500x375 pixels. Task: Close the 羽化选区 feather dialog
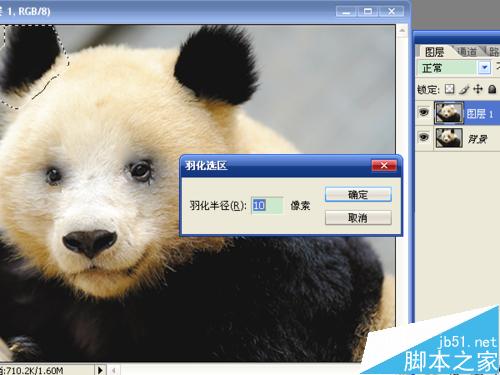[384, 165]
